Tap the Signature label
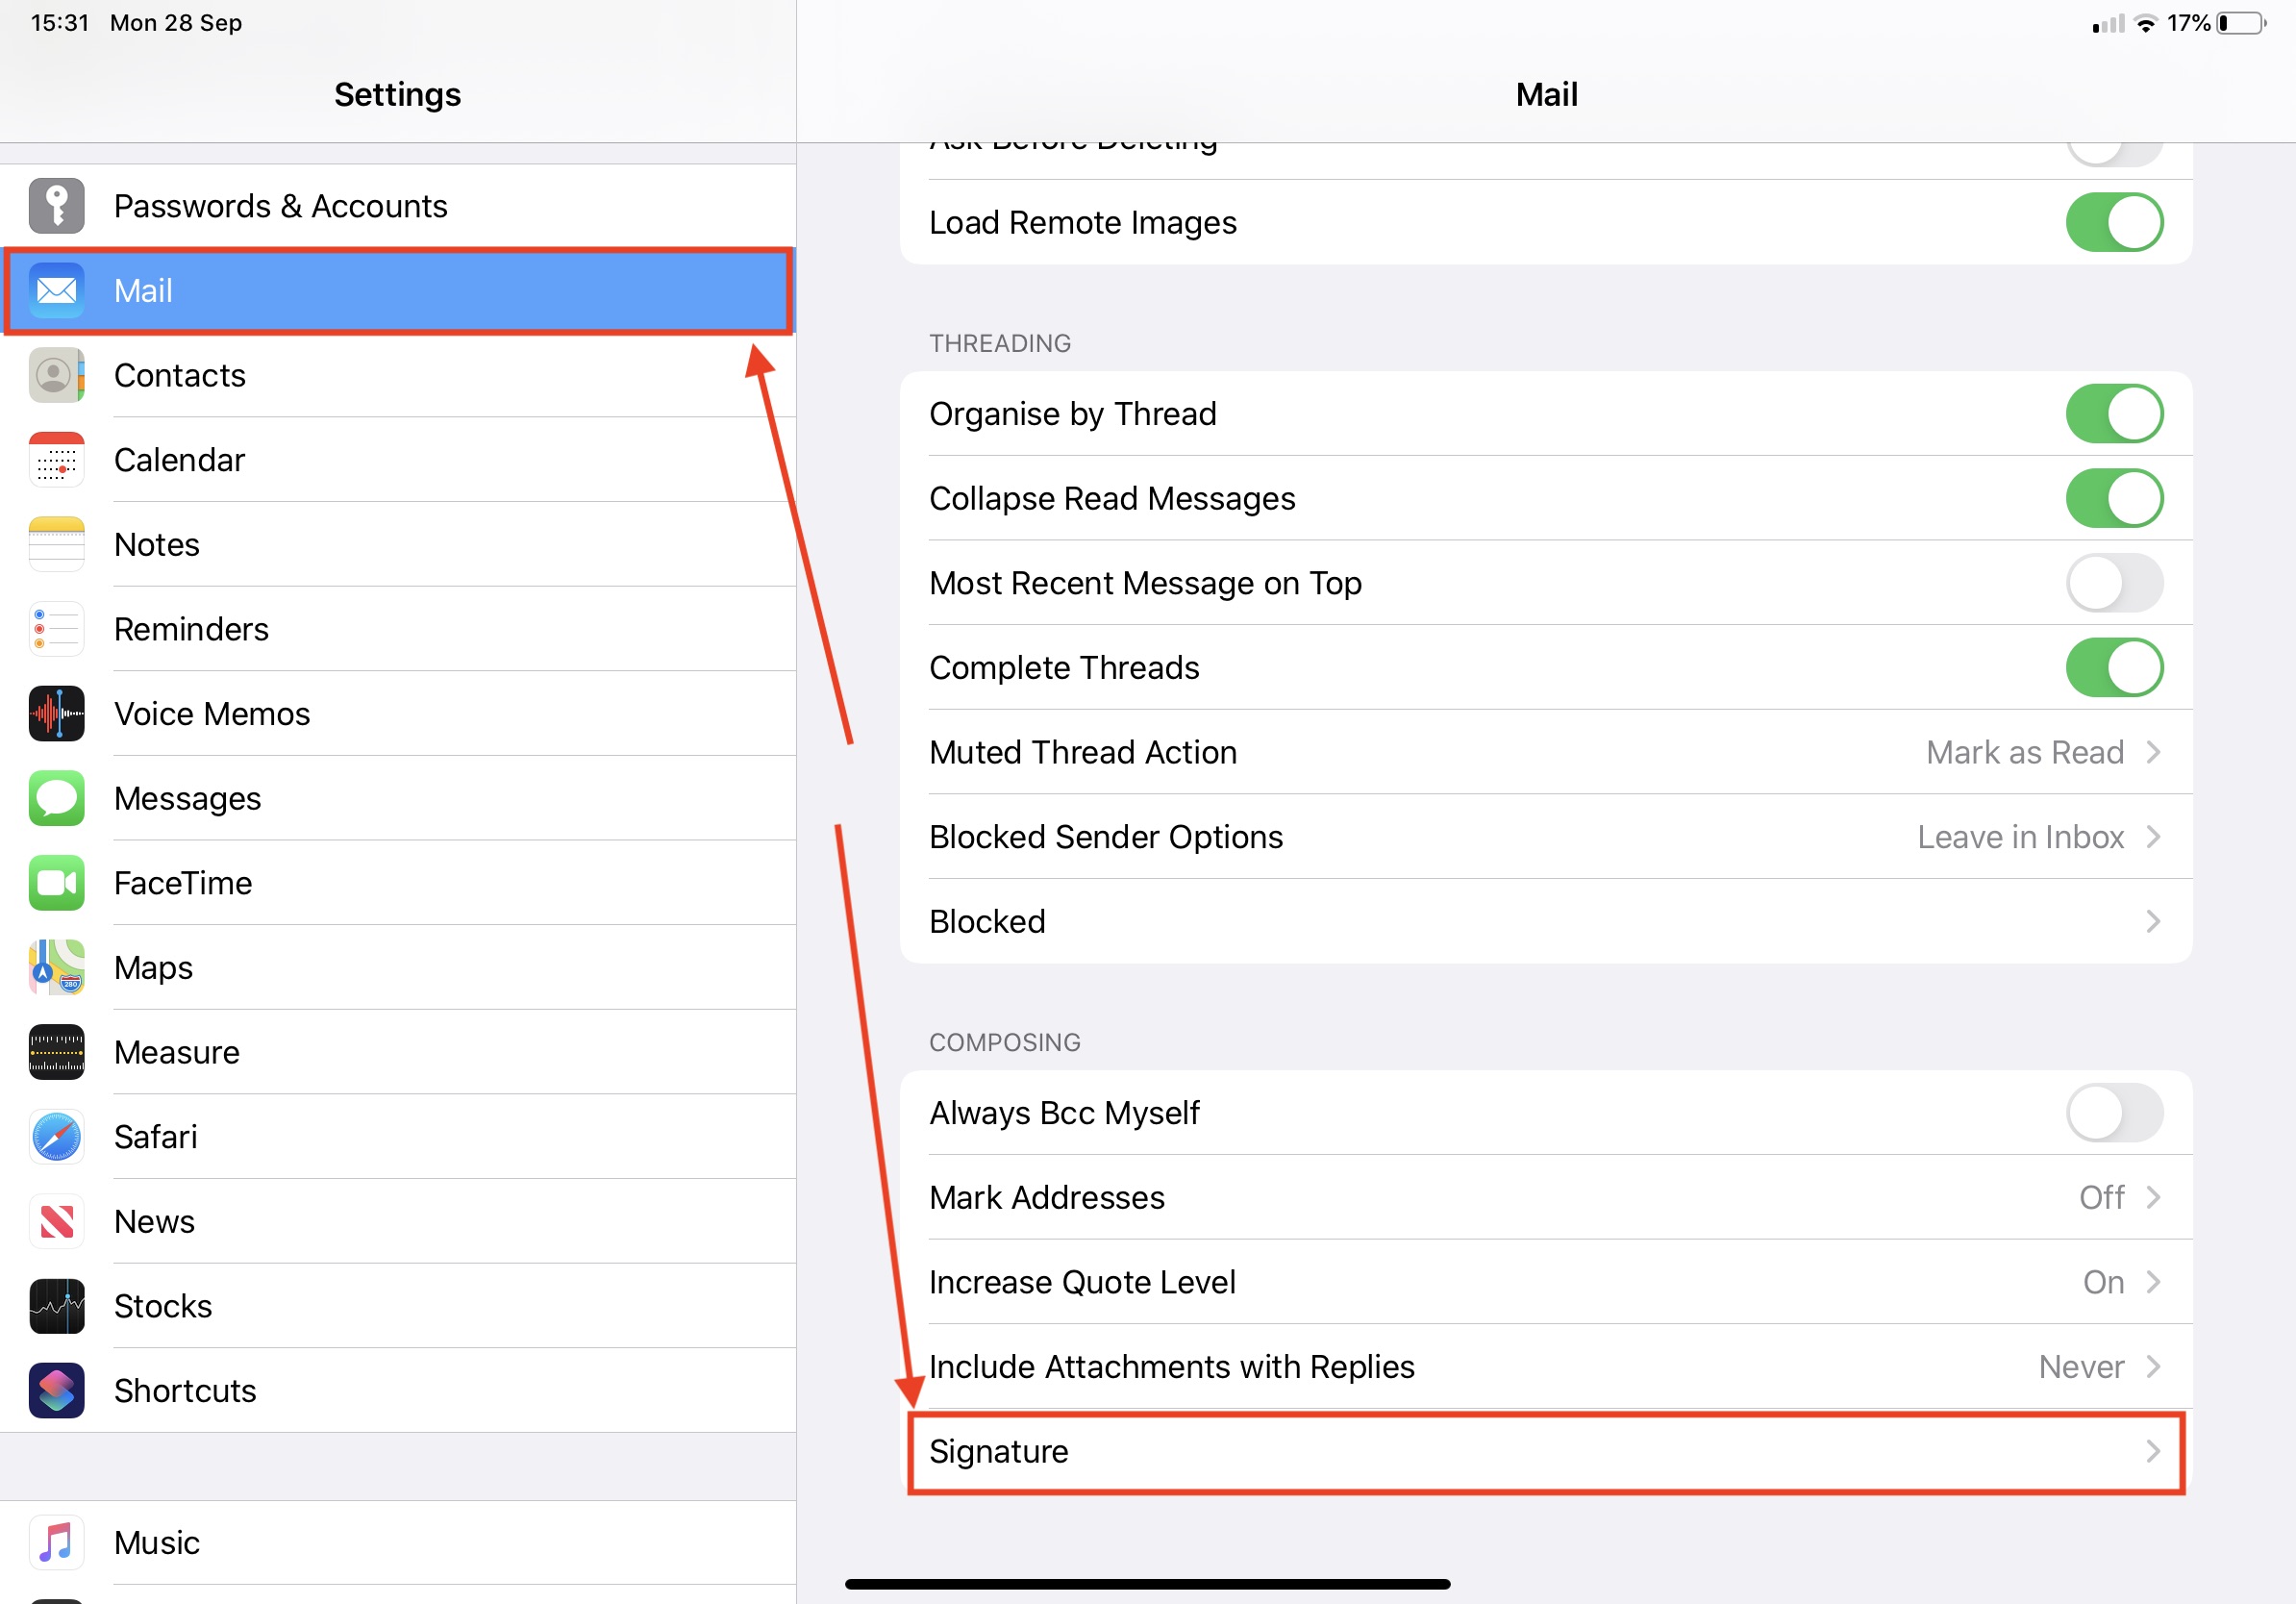2296x1604 pixels. tap(998, 1452)
